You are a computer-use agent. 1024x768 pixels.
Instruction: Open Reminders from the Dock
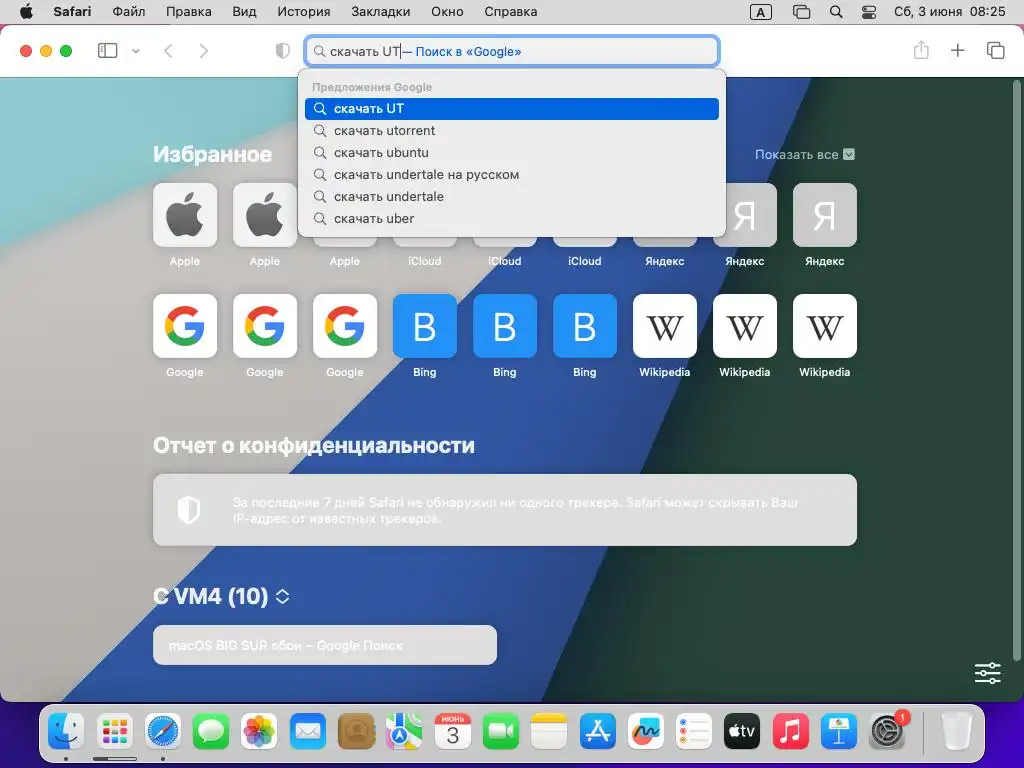pos(694,731)
